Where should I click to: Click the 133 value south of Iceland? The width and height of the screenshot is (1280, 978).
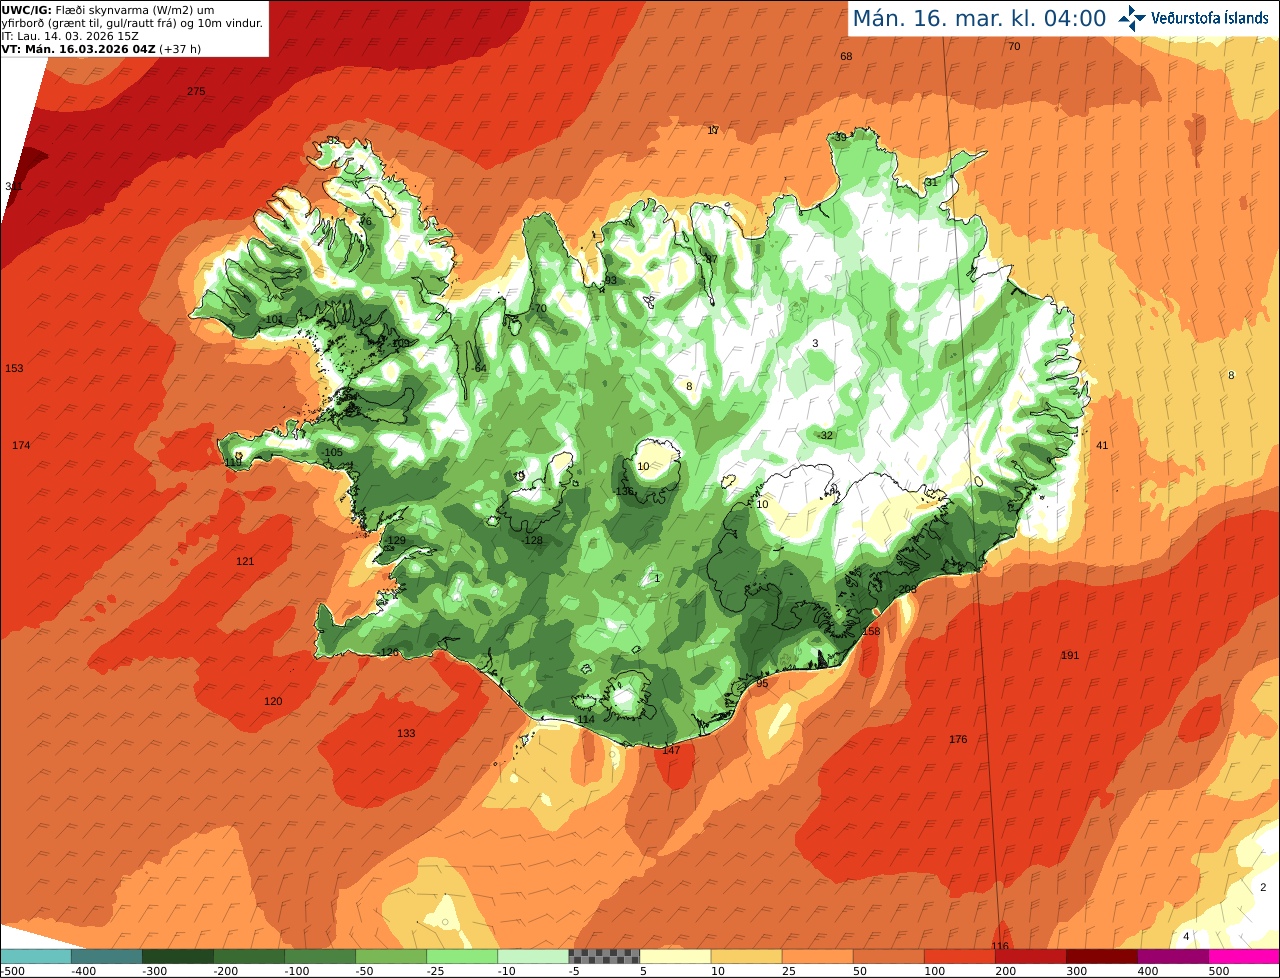click(406, 734)
